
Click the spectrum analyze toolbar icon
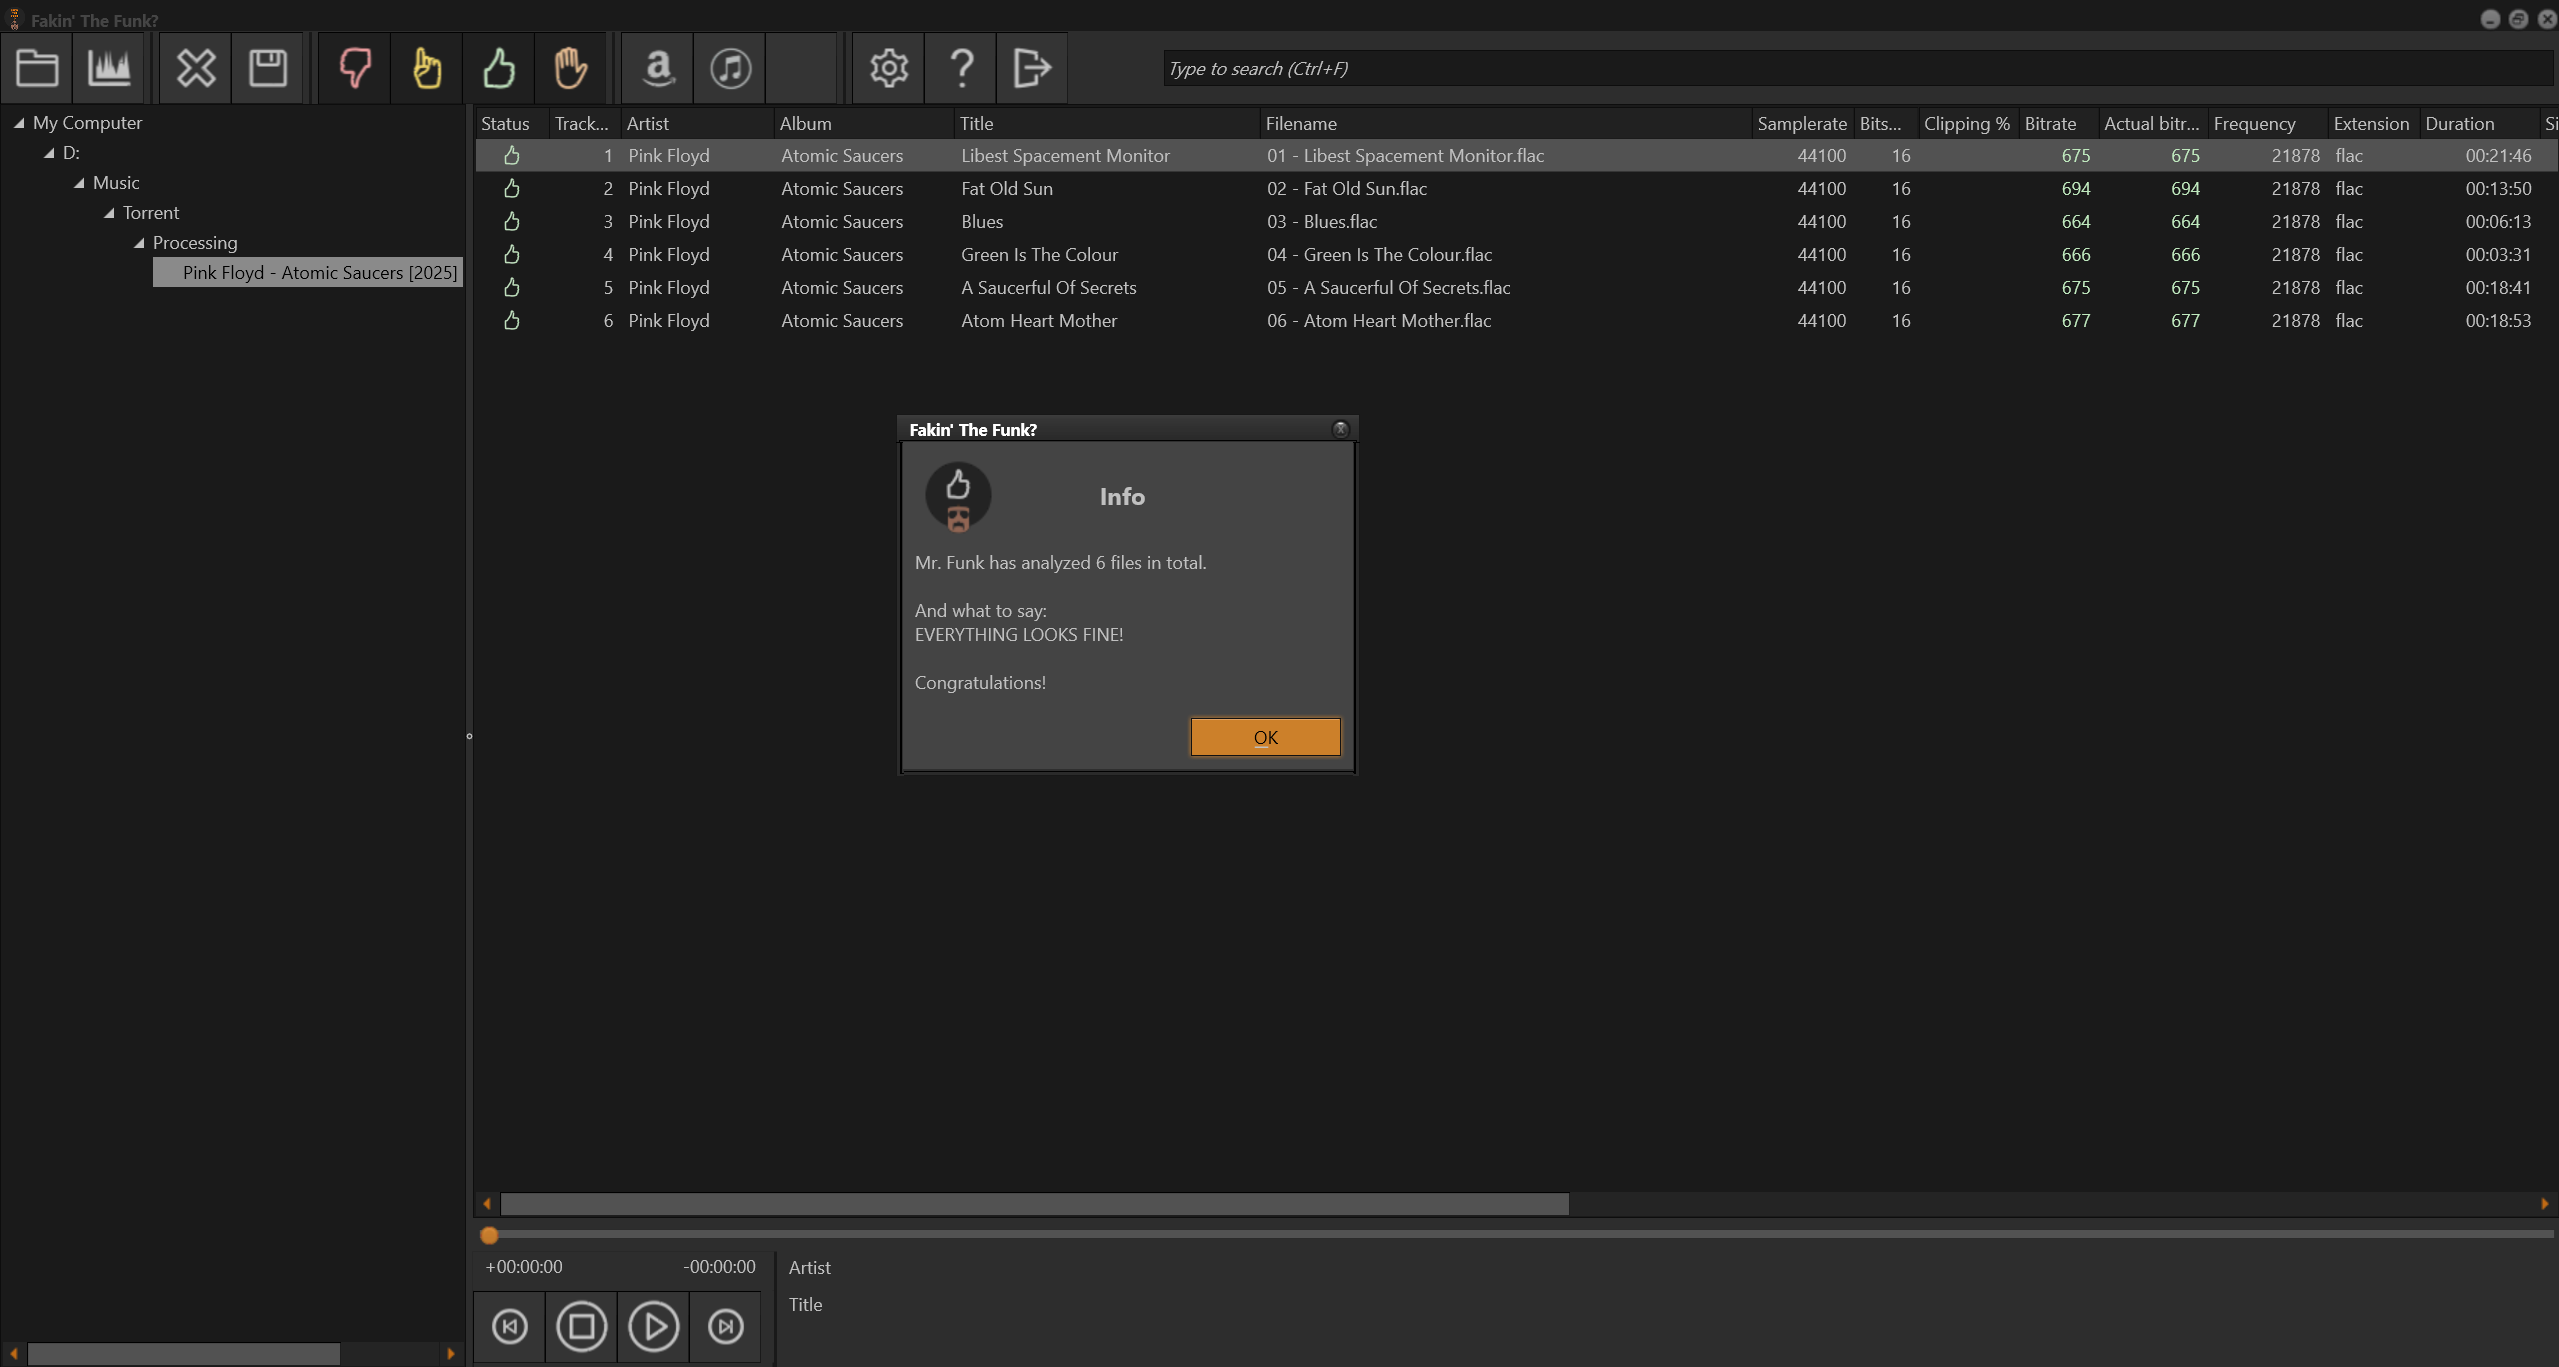(109, 68)
